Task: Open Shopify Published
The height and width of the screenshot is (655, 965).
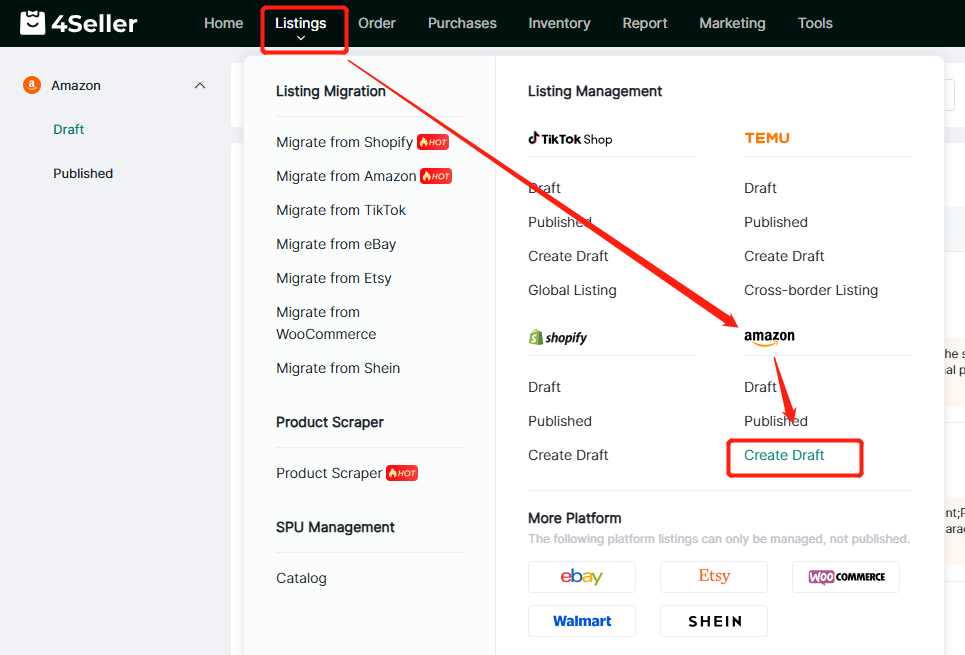Action: pos(560,421)
